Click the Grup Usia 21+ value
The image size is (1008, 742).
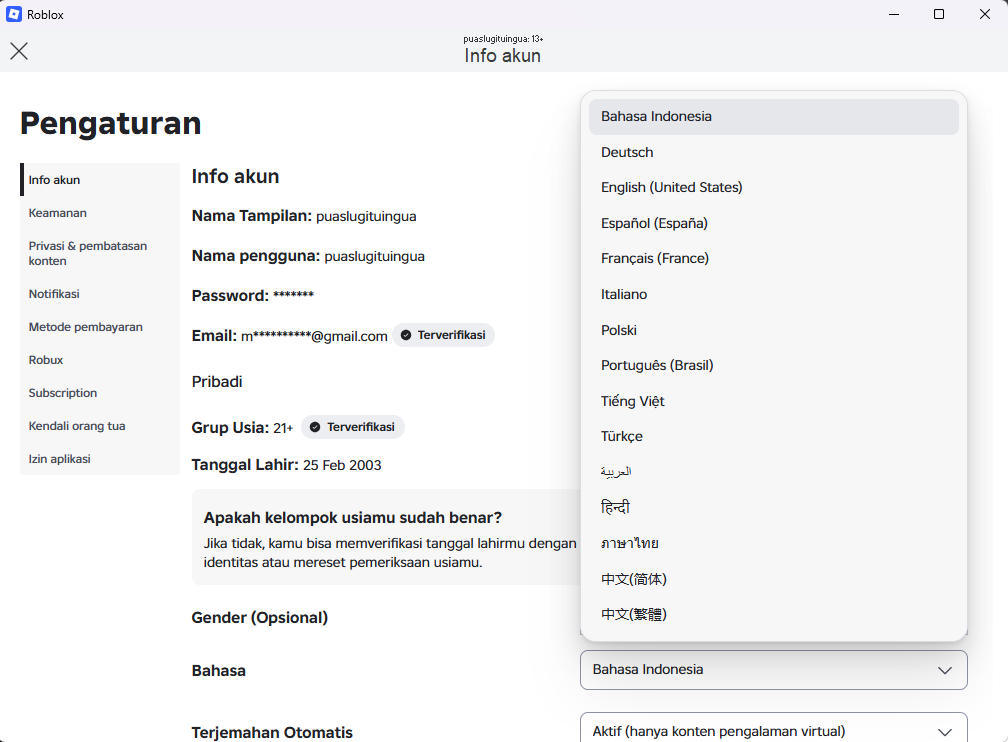283,428
